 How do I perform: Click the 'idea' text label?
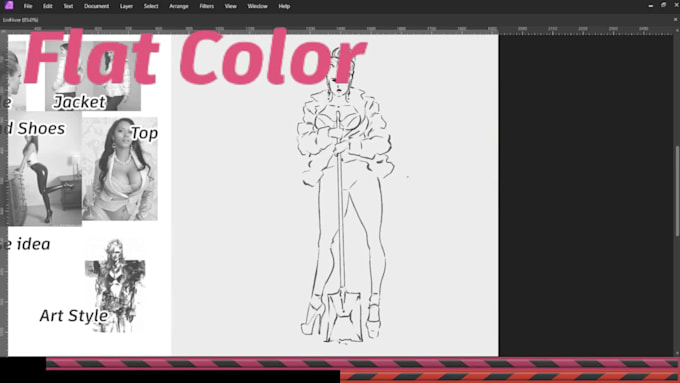point(33,244)
